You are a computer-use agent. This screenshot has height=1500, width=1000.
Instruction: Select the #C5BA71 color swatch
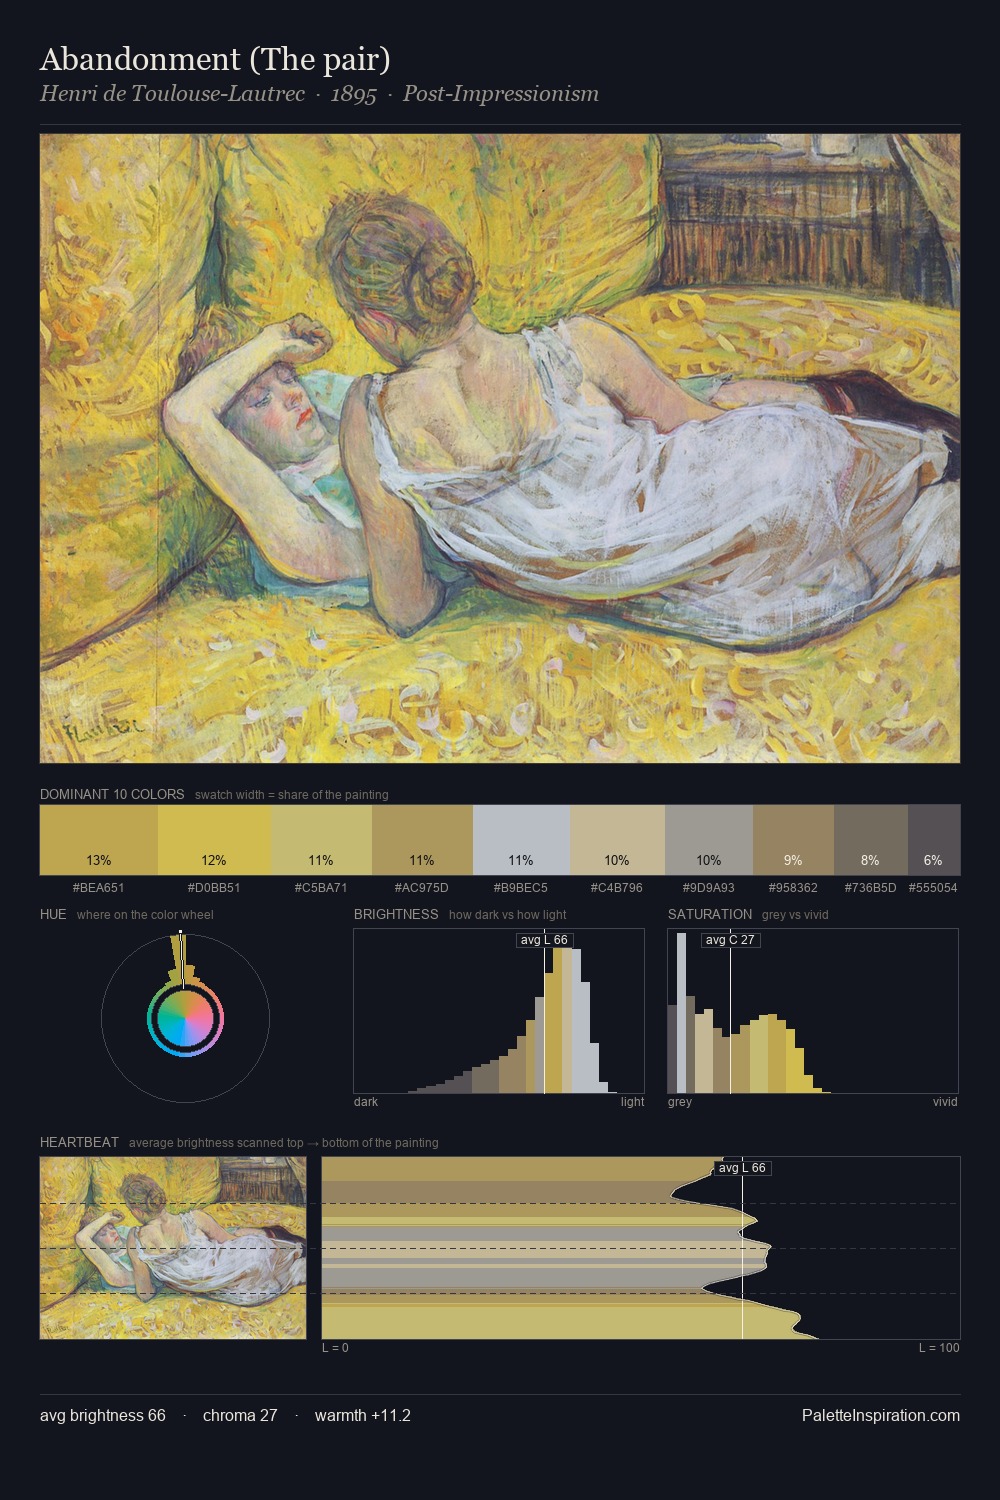click(322, 840)
